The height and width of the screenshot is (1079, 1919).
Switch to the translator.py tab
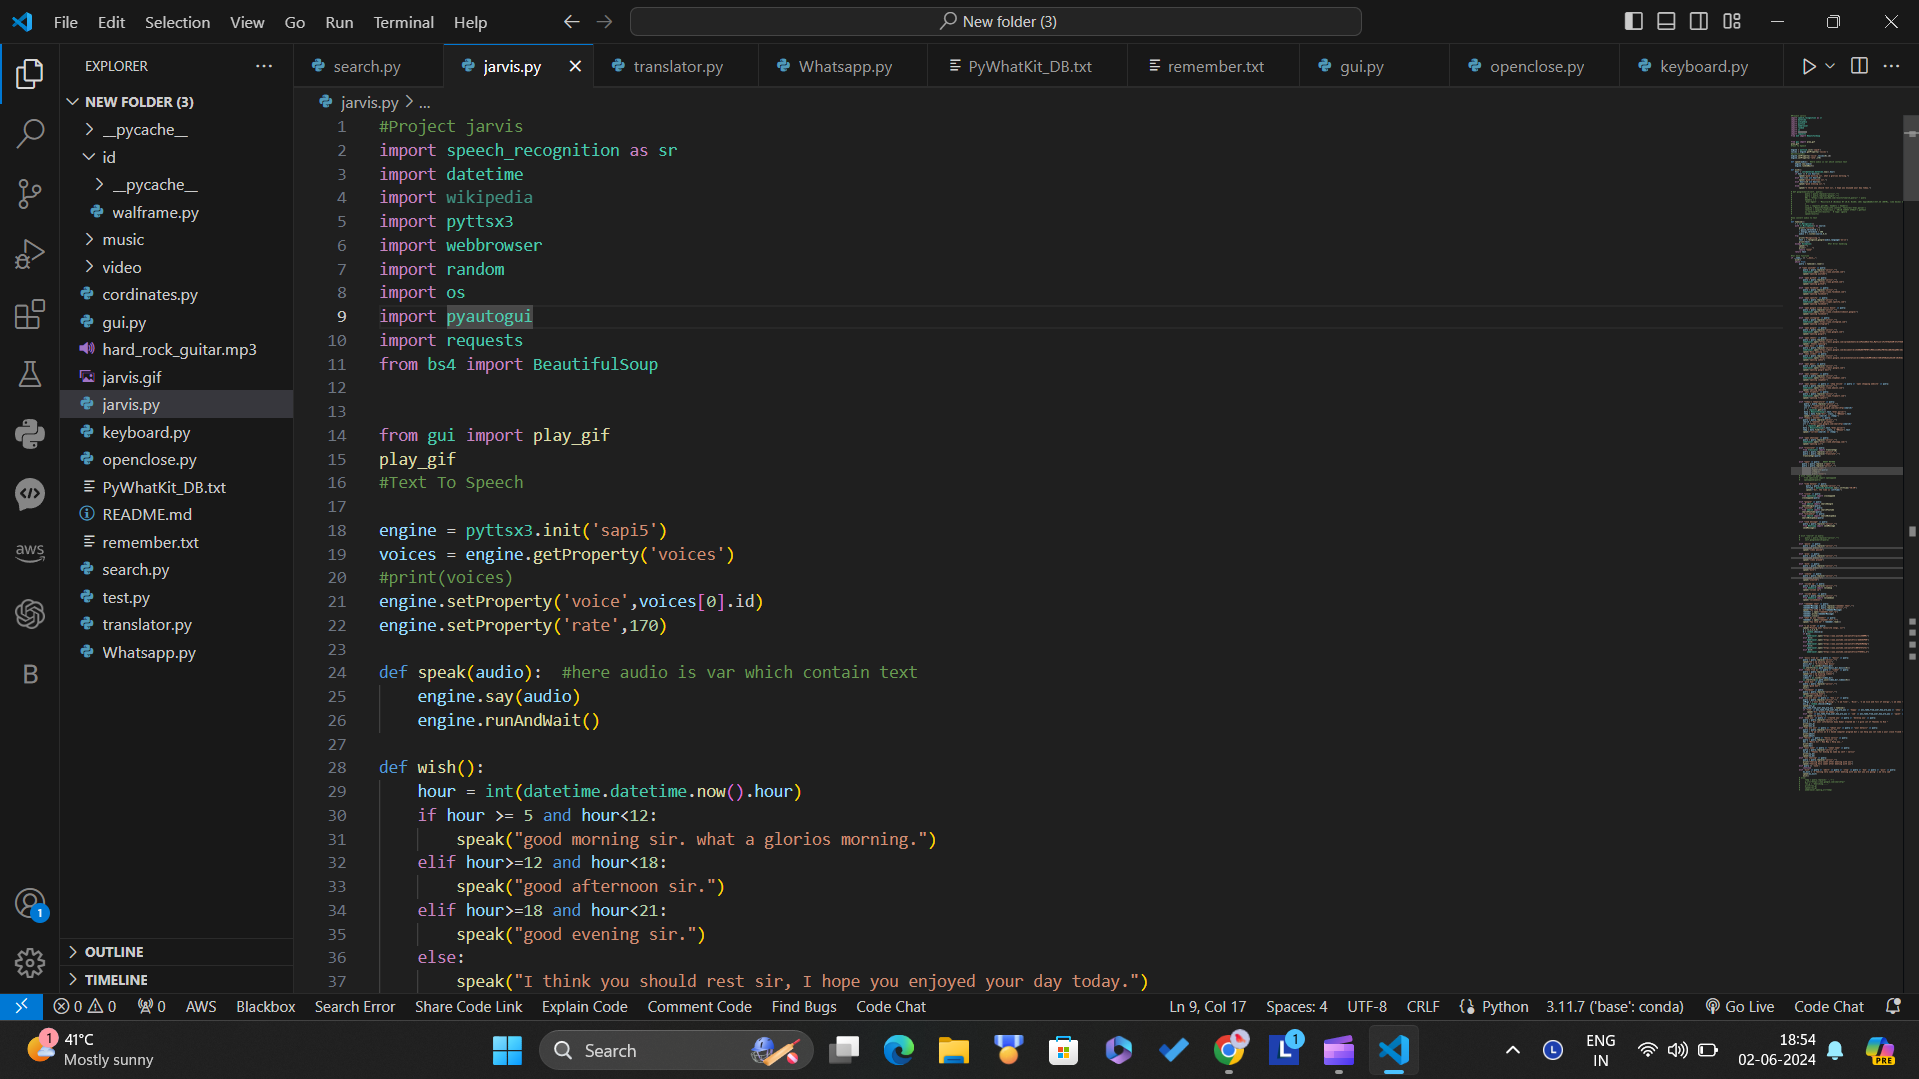tap(677, 66)
